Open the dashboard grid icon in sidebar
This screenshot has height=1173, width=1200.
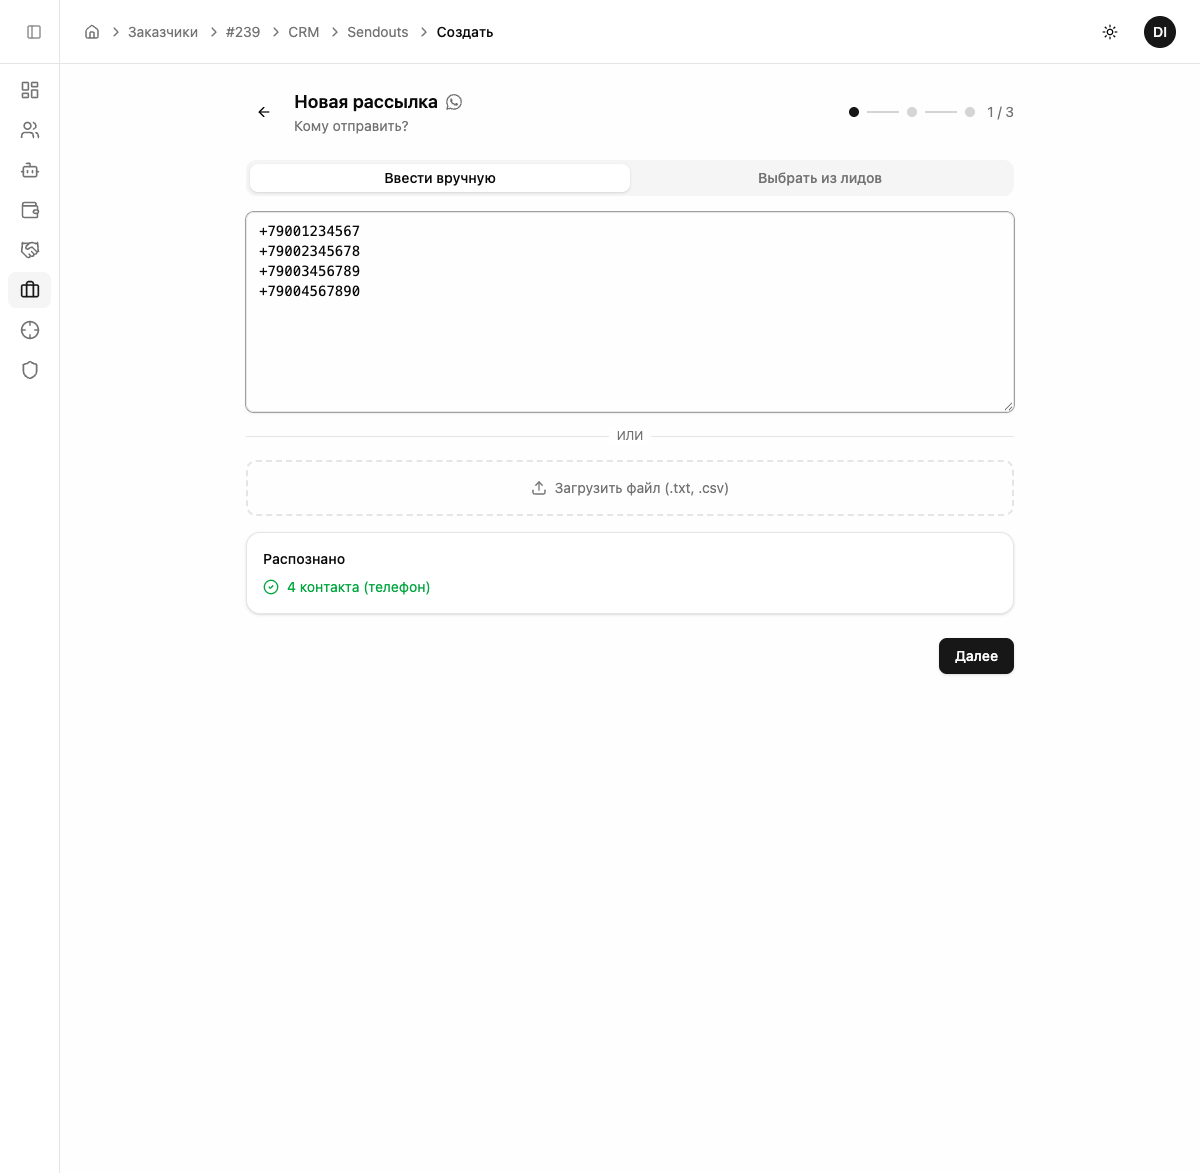(x=30, y=90)
